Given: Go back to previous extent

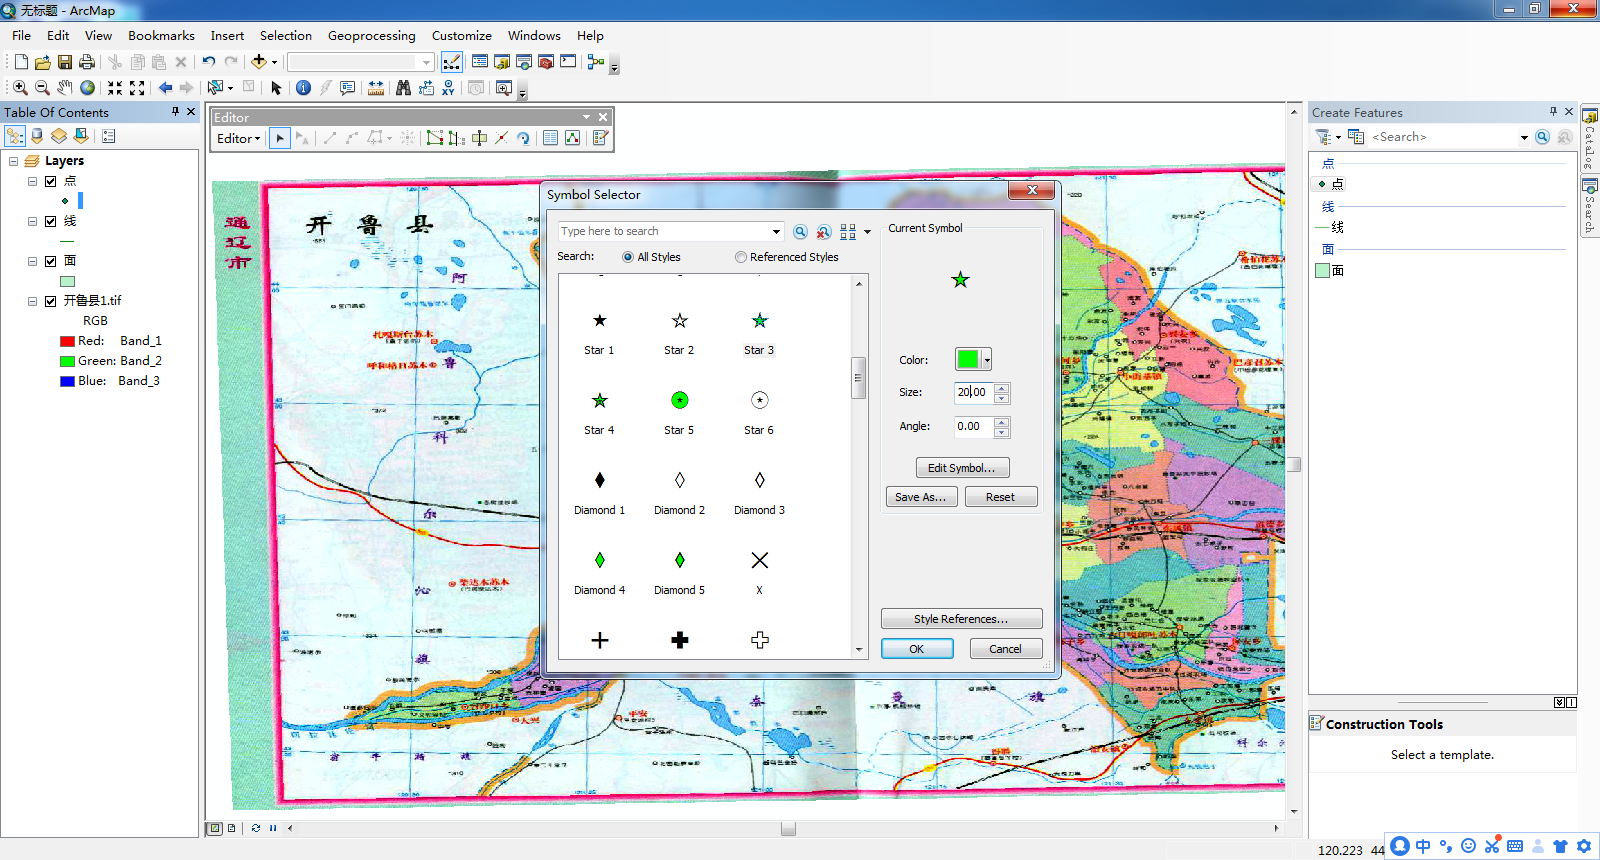Looking at the screenshot, I should point(166,88).
